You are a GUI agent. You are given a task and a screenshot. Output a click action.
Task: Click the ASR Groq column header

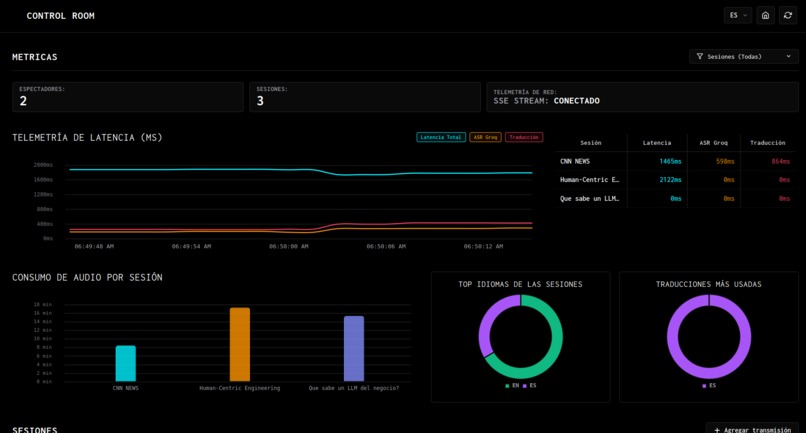tap(713, 143)
